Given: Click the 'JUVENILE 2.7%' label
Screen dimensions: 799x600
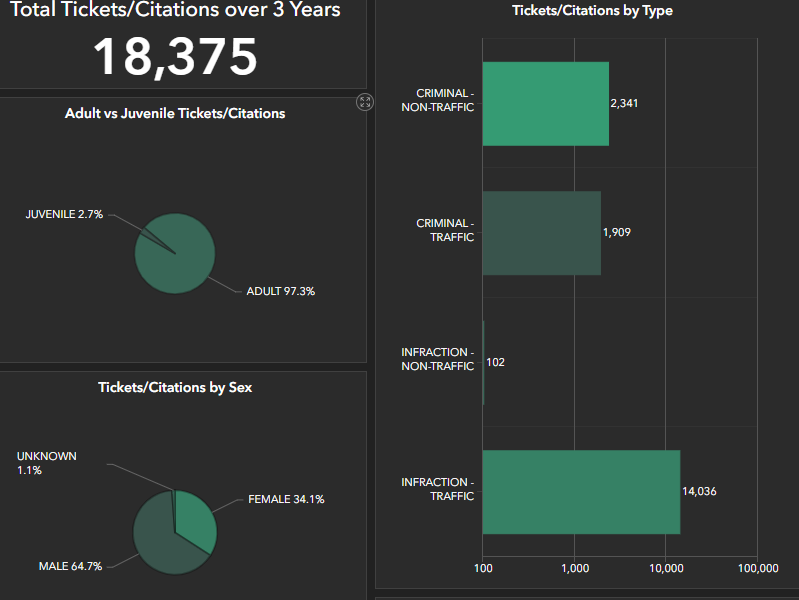Looking at the screenshot, I should [x=64, y=215].
